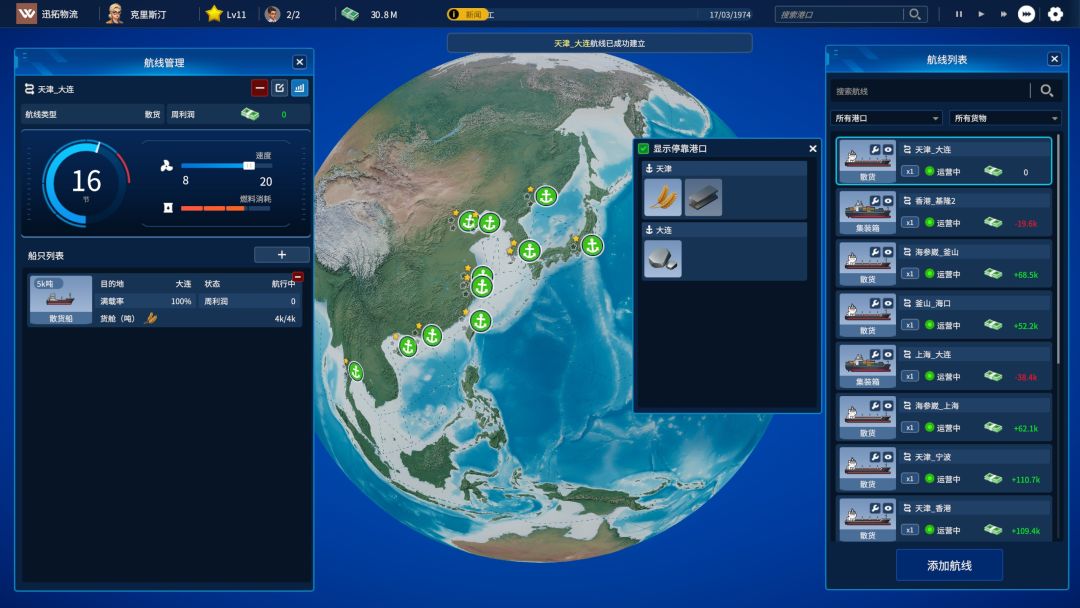The height and width of the screenshot is (608, 1080).
Task: Click the 30.8M cash balance icon
Action: click(351, 14)
